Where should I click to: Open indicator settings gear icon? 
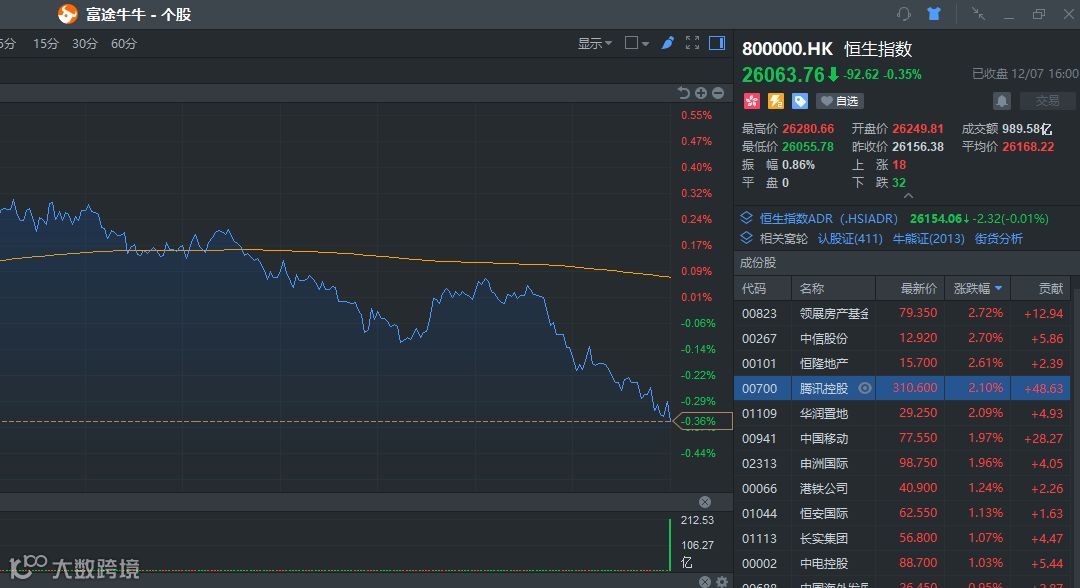[722, 582]
